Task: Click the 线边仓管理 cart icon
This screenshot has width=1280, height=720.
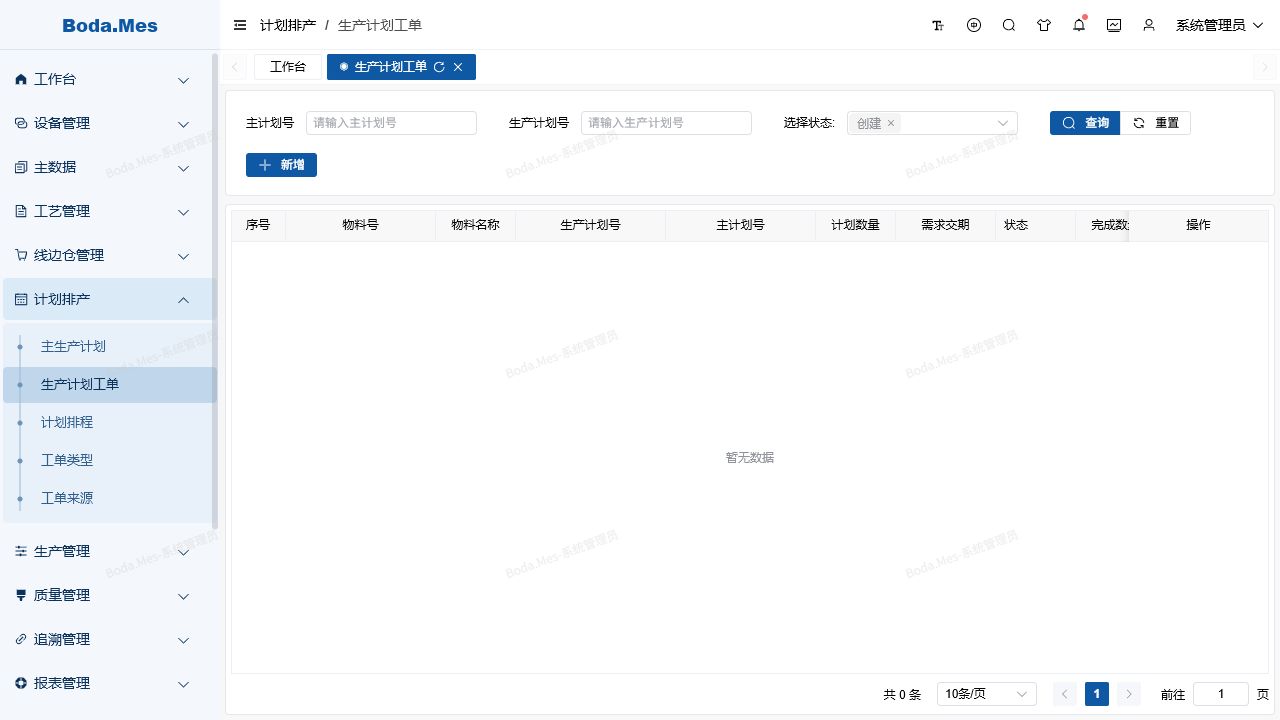Action: pos(21,255)
